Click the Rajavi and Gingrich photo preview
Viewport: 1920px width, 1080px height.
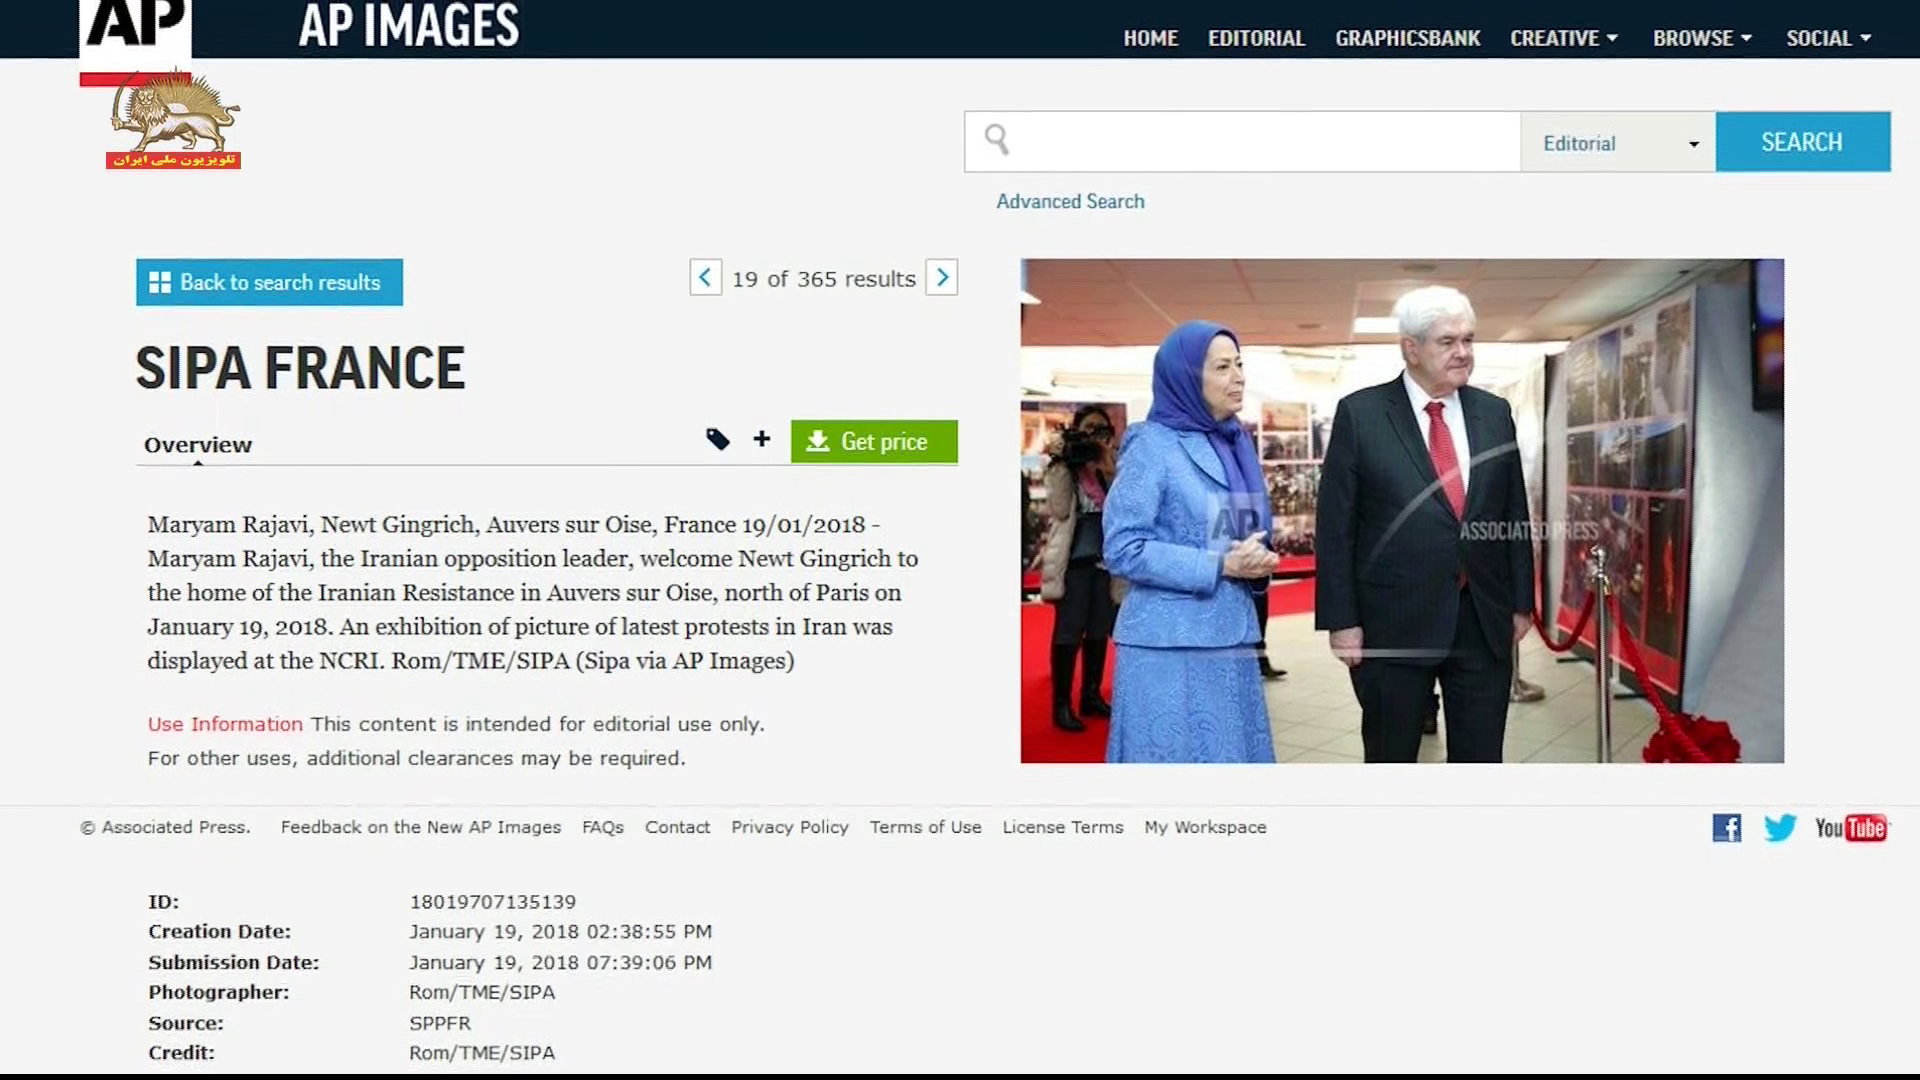[1402, 511]
